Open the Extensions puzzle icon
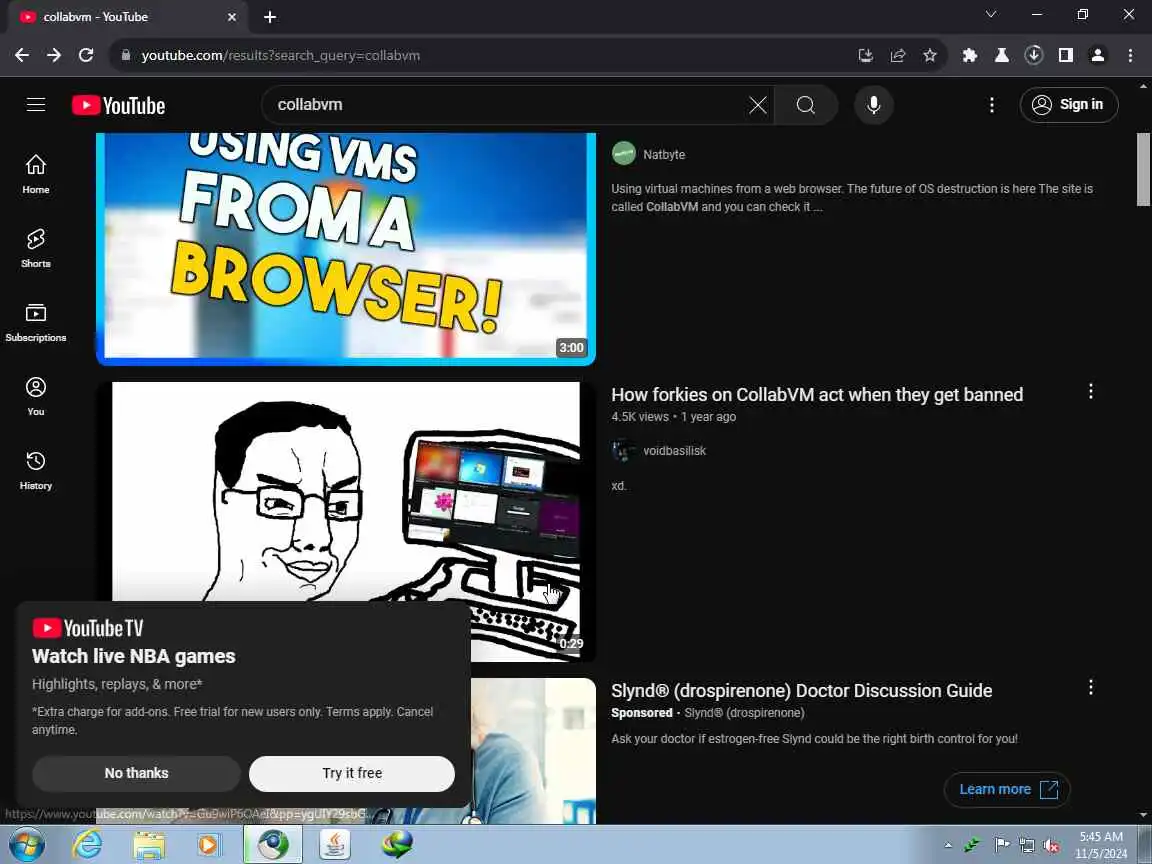1152x864 pixels. coord(970,55)
